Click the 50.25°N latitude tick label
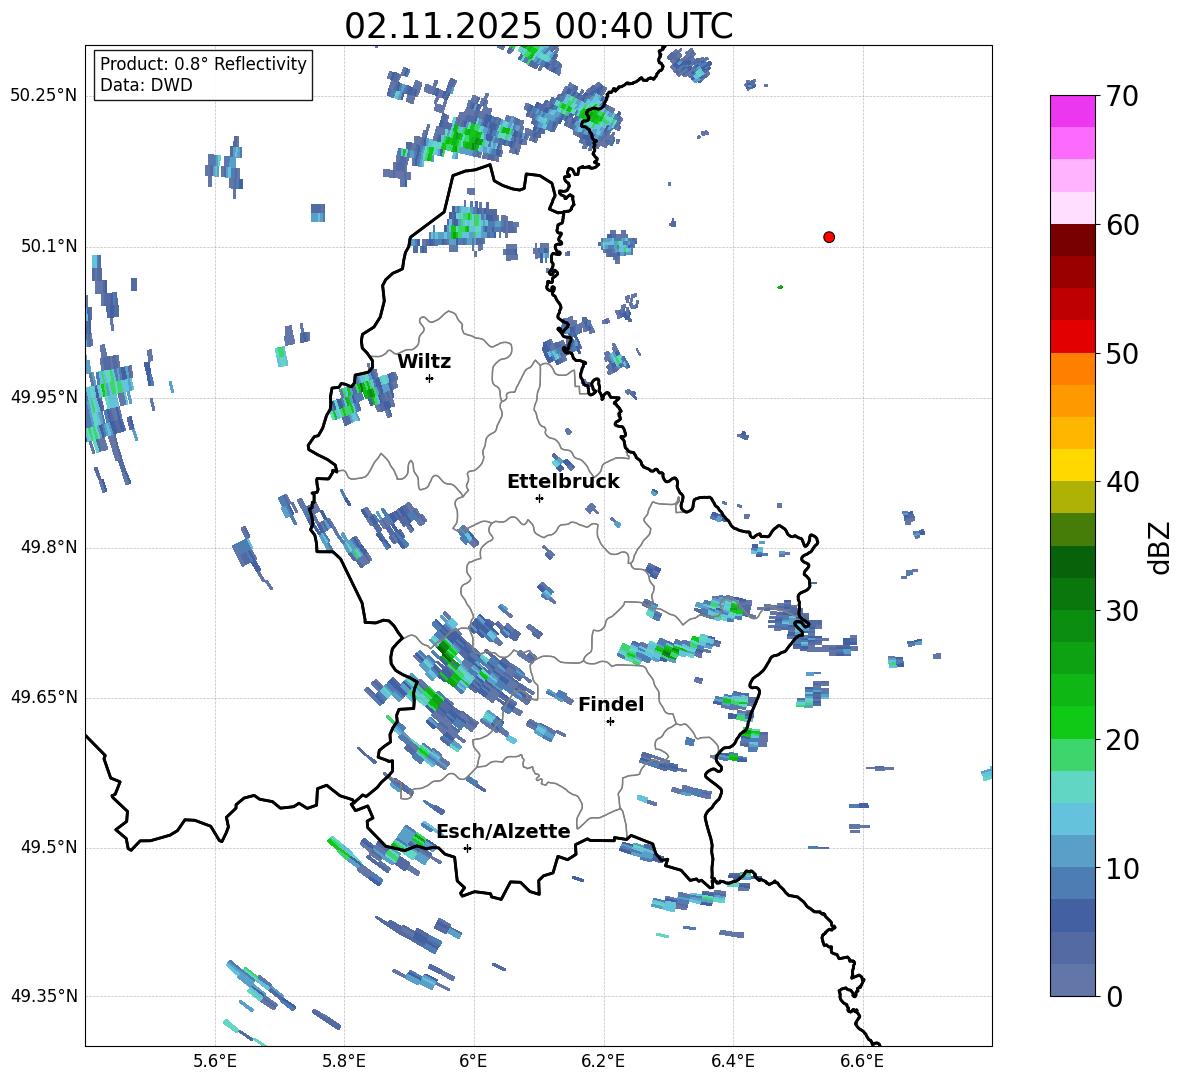Image resolution: width=1184 pixels, height=1081 pixels. coord(43,96)
